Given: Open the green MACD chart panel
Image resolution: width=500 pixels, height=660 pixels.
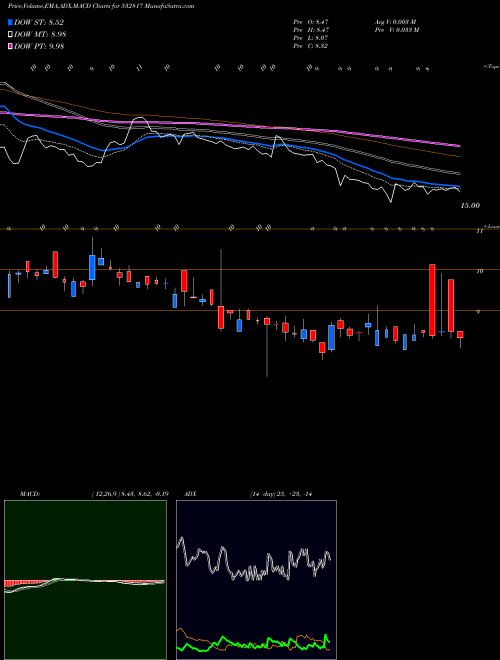Looking at the screenshot, I should (x=85, y=580).
